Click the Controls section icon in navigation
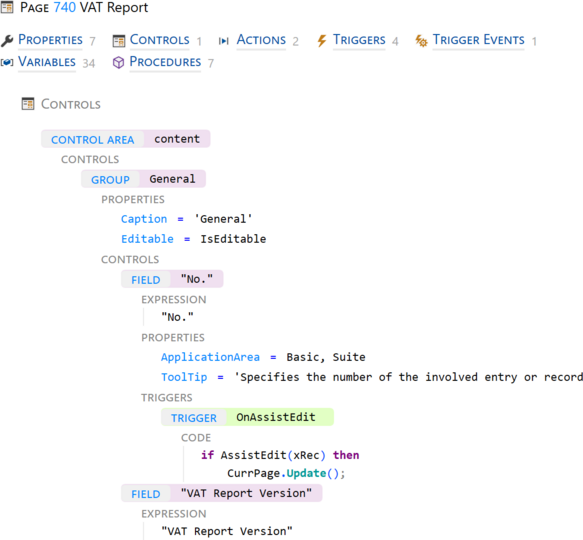 pos(119,41)
